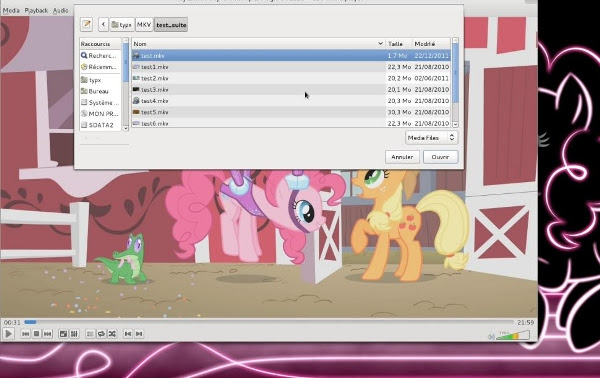Select file test6.mkv

pos(291,123)
